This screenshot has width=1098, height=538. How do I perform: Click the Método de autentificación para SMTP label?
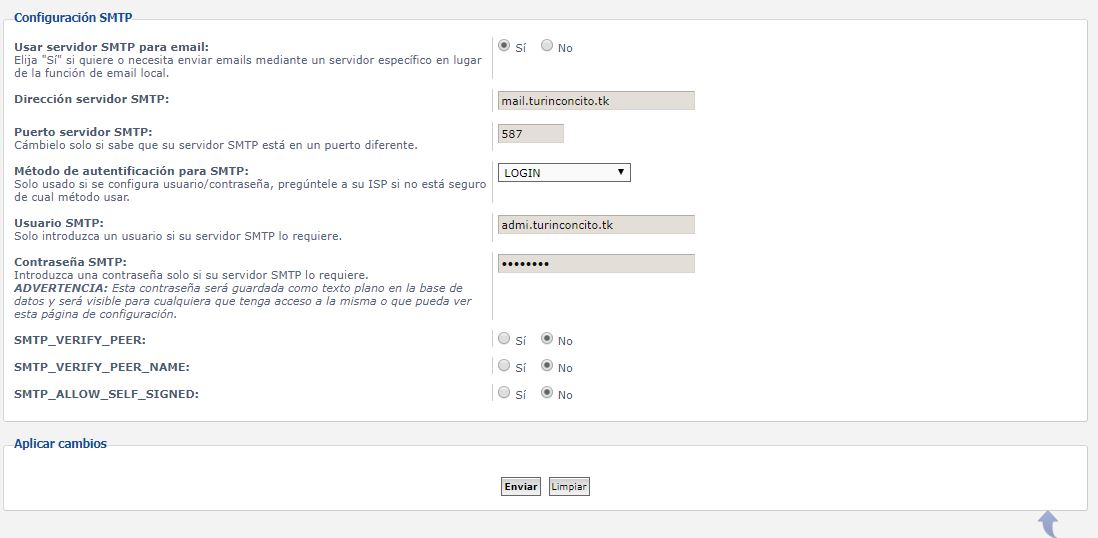click(x=131, y=171)
